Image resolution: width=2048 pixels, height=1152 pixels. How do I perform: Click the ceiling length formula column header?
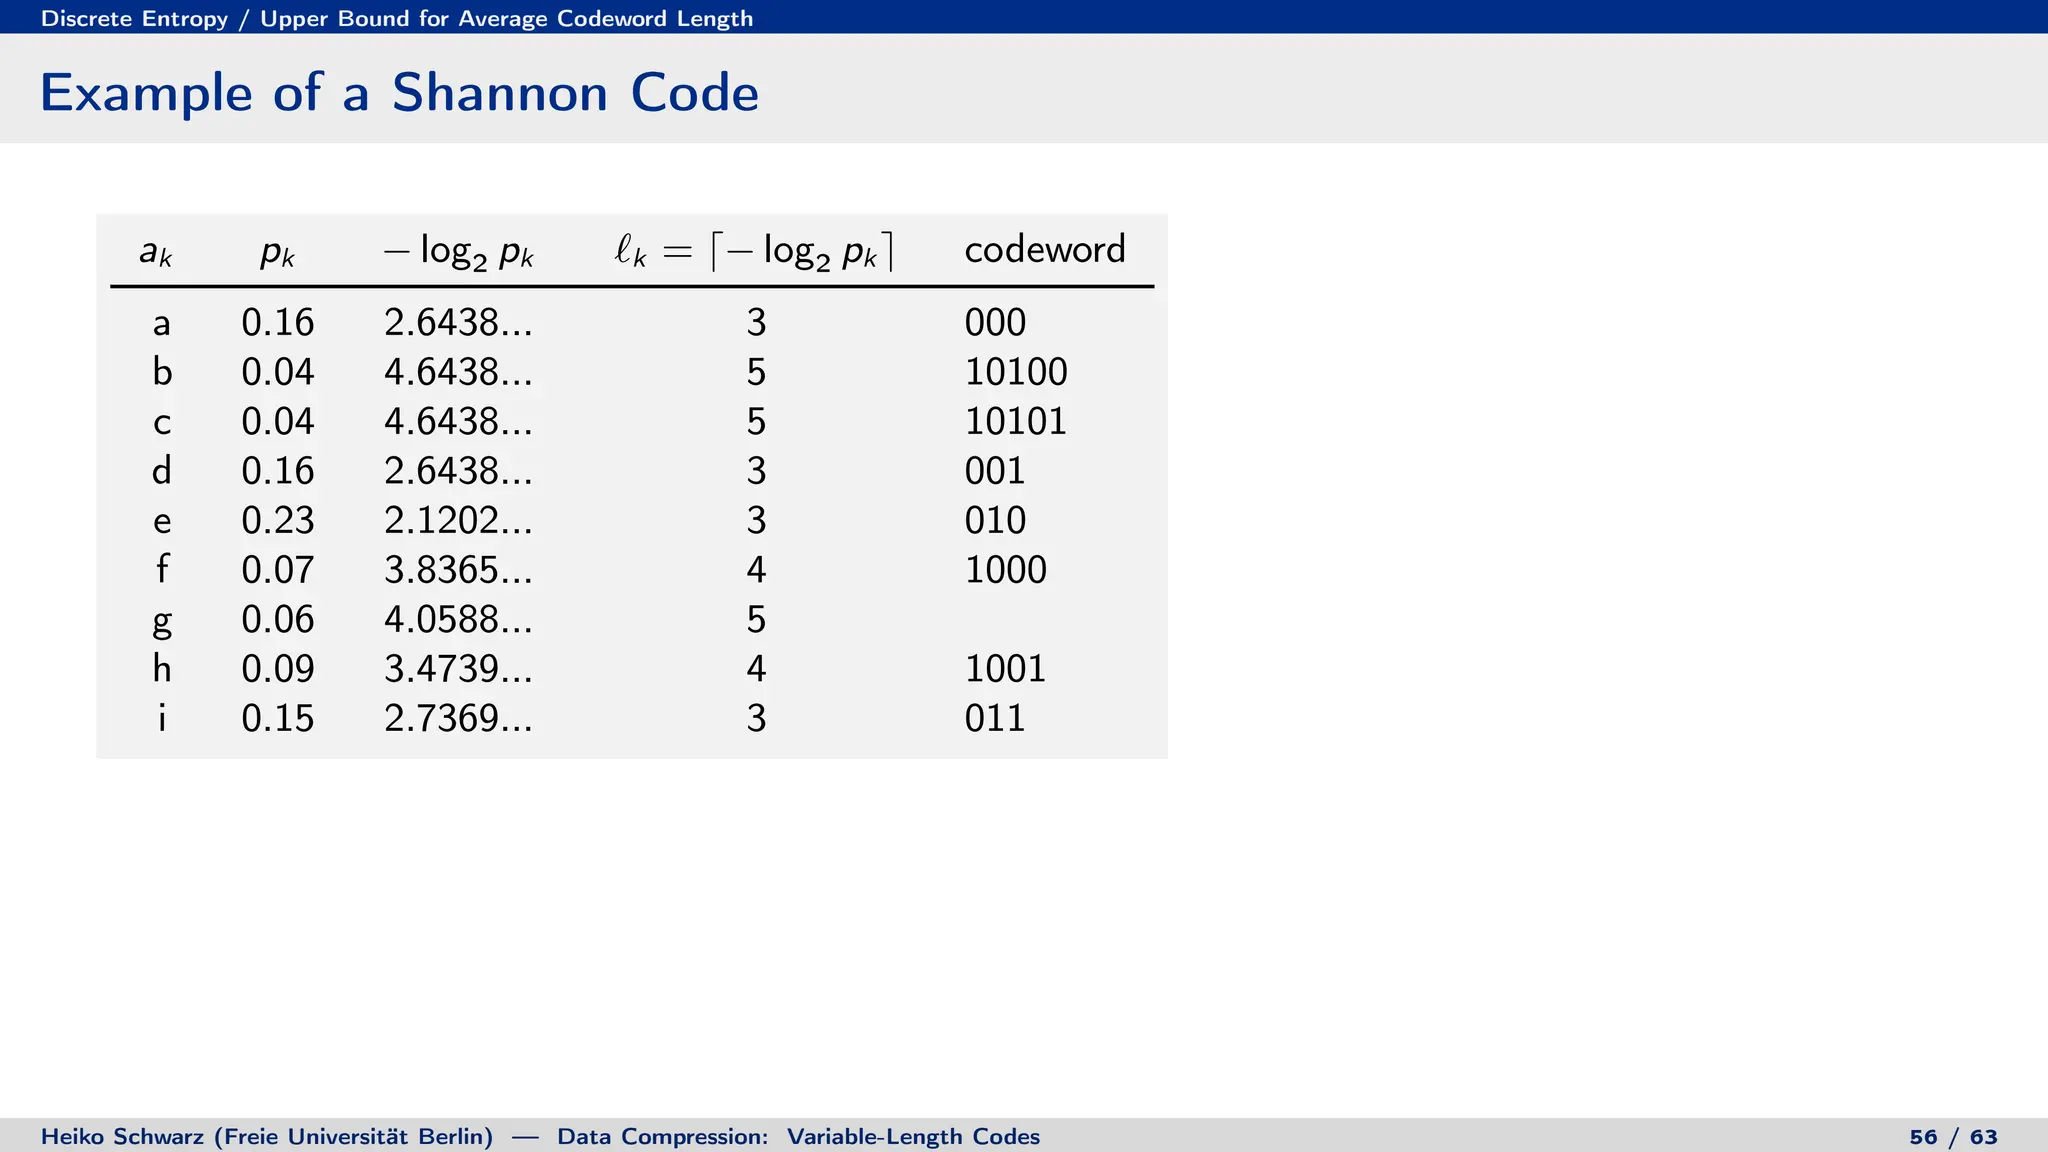click(x=754, y=251)
